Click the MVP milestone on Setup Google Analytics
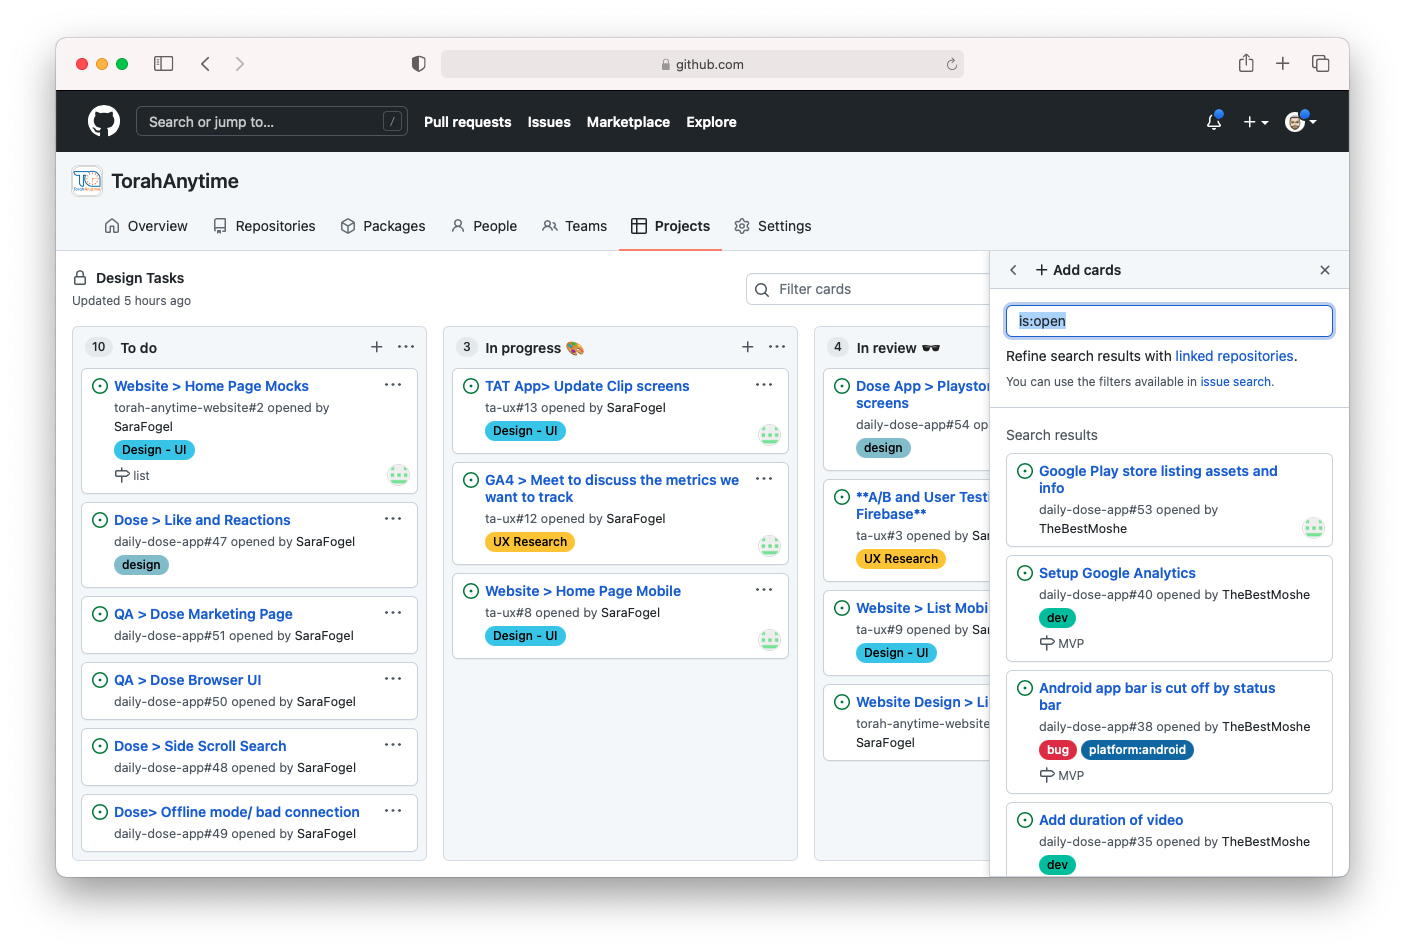Viewport: 1405px width, 951px height. tap(1062, 643)
